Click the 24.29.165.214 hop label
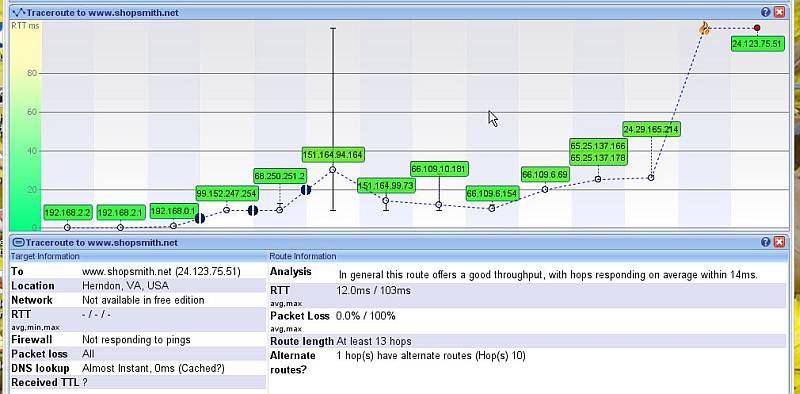Screen dimensions: 800x394 (651, 130)
